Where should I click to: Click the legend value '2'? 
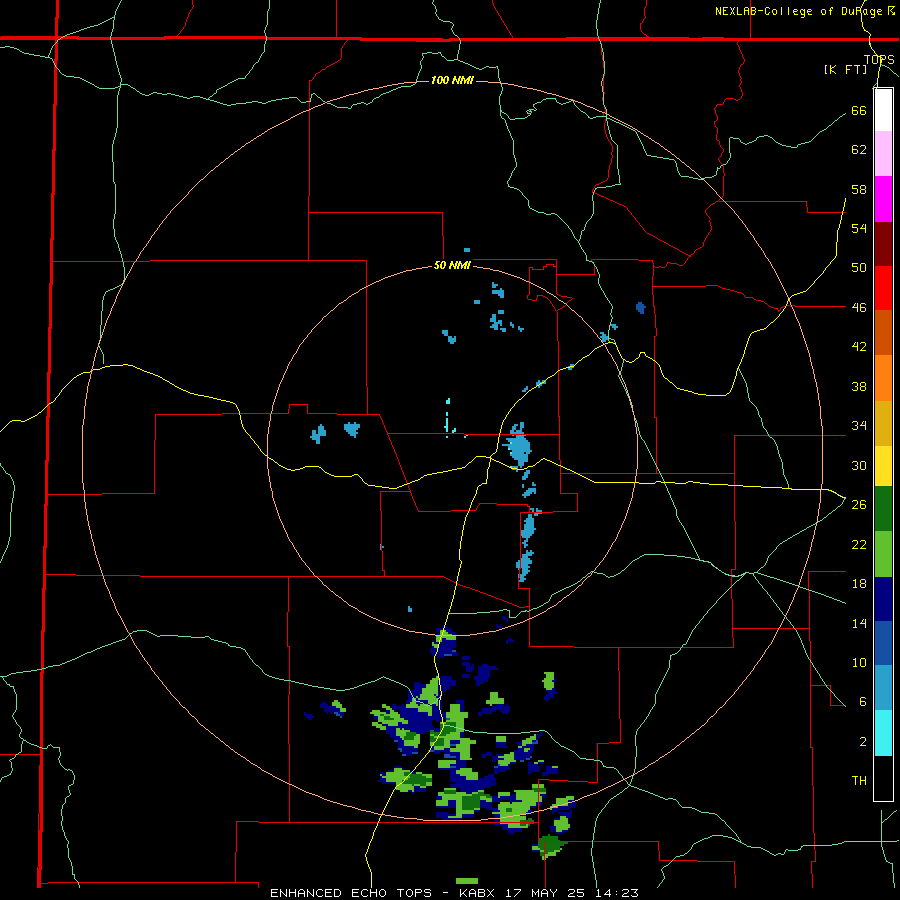pos(863,742)
